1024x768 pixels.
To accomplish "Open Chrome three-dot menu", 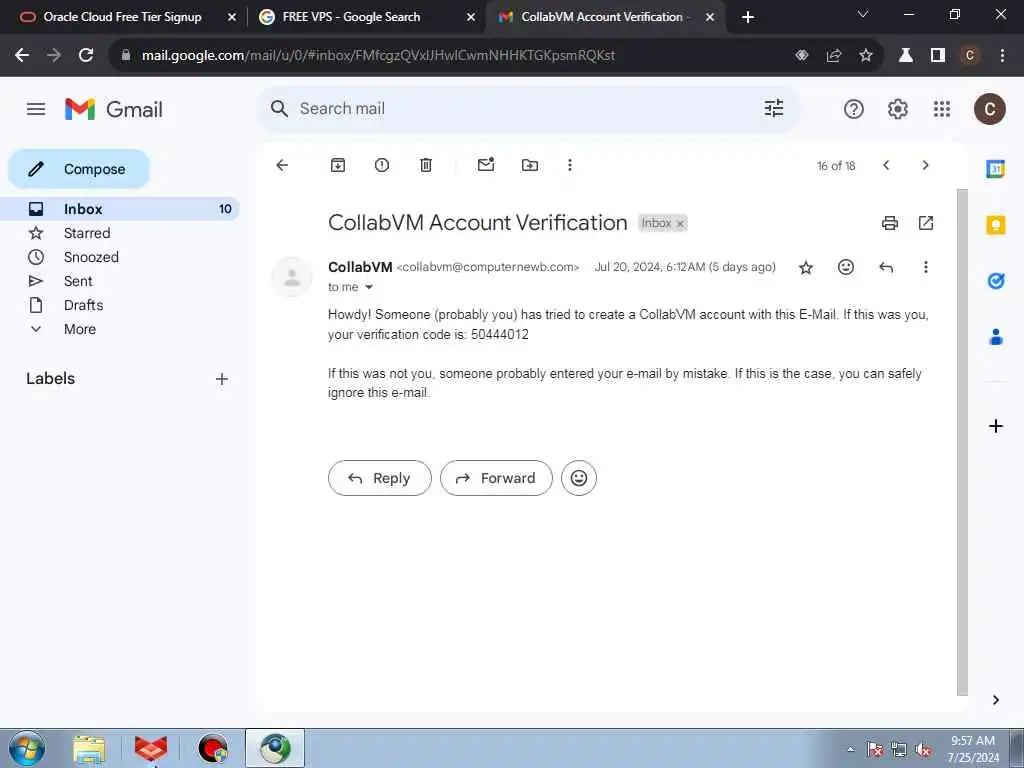I will [1002, 56].
